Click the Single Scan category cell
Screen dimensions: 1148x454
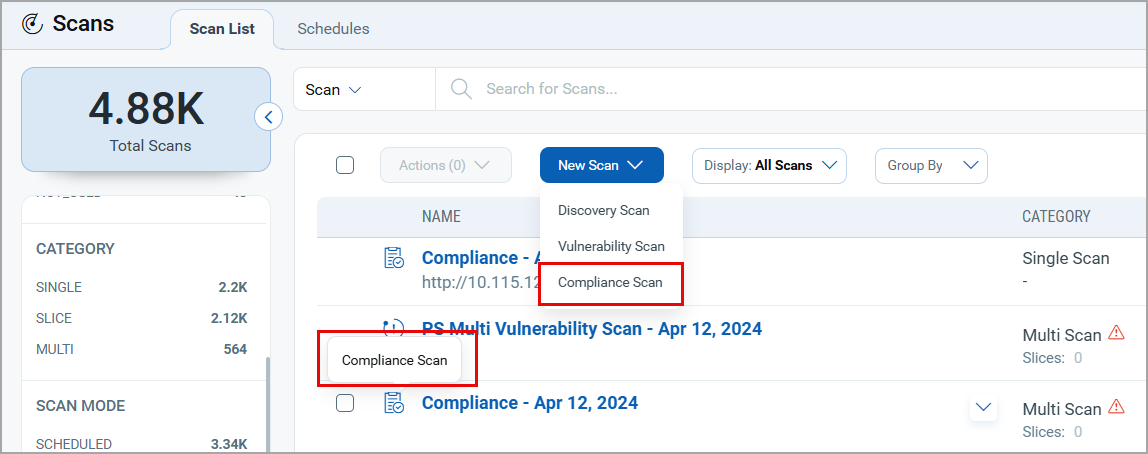click(1065, 258)
